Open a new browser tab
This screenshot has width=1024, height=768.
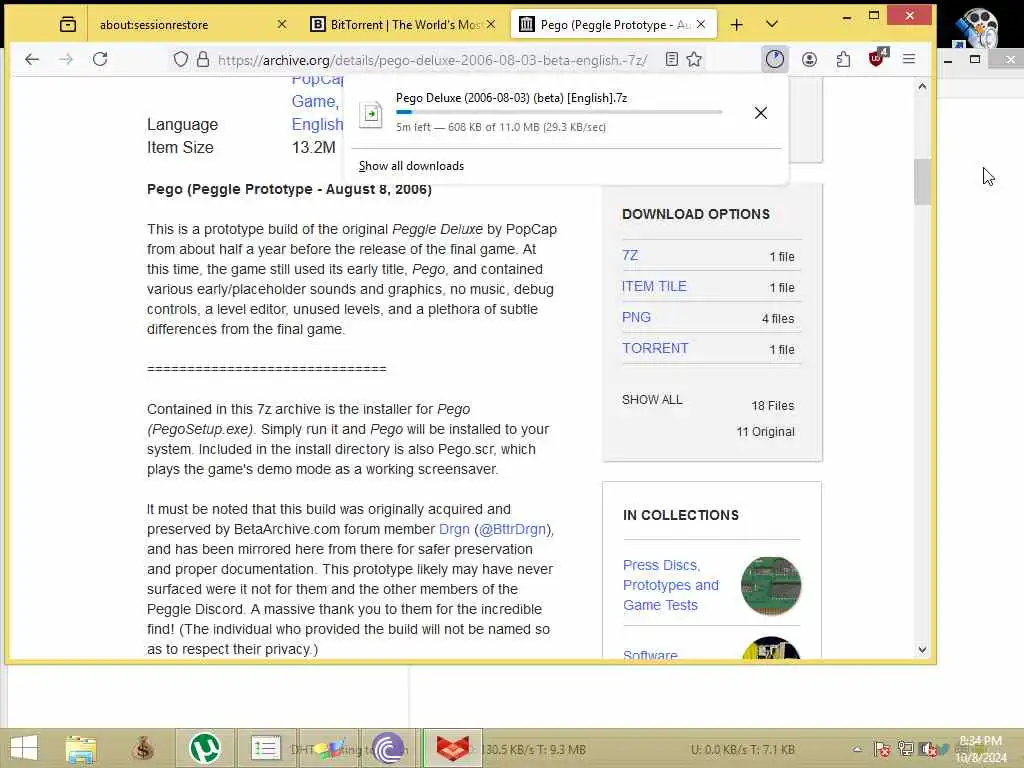[x=737, y=25]
